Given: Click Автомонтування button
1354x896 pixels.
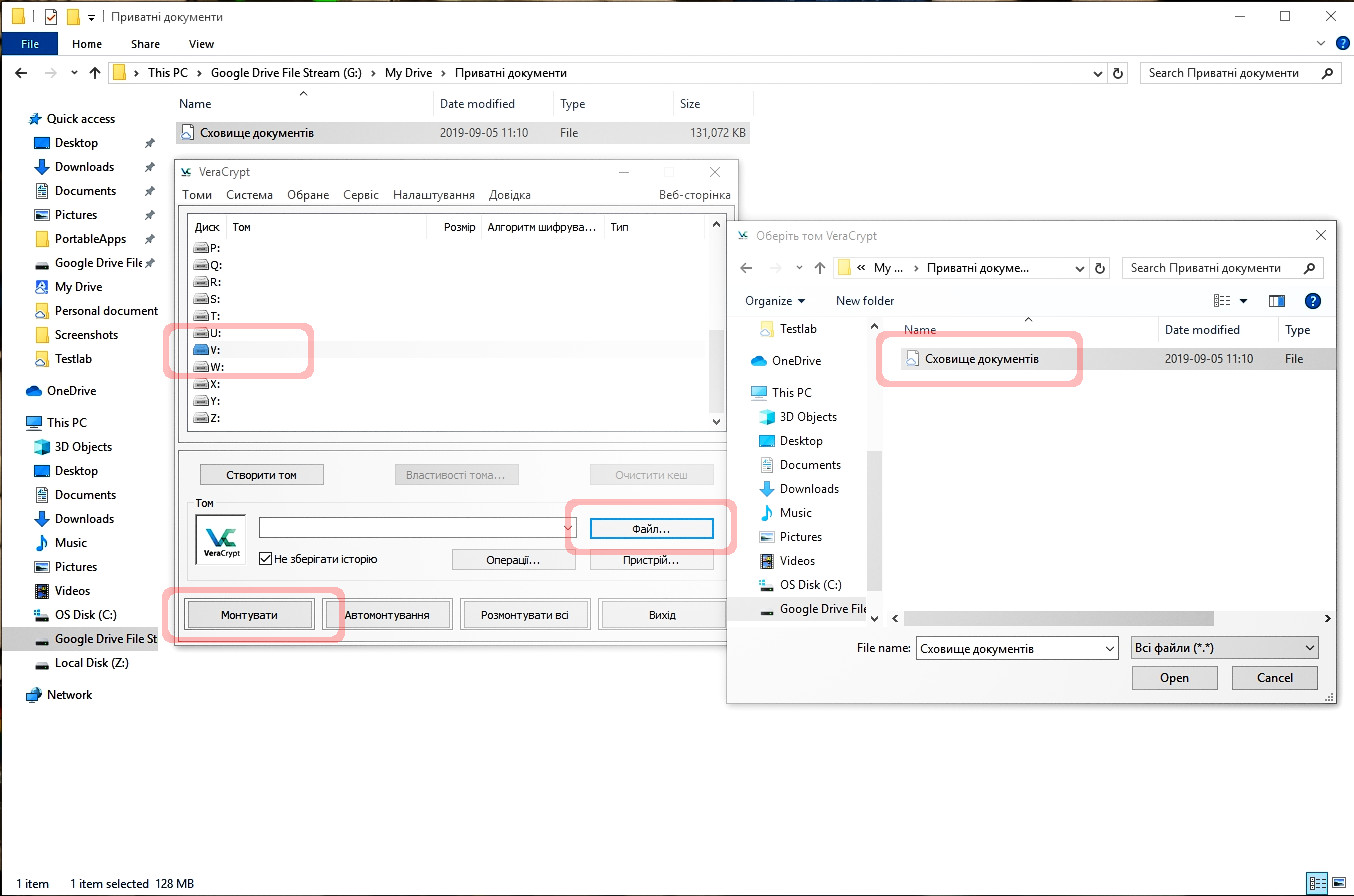Looking at the screenshot, I should [387, 614].
